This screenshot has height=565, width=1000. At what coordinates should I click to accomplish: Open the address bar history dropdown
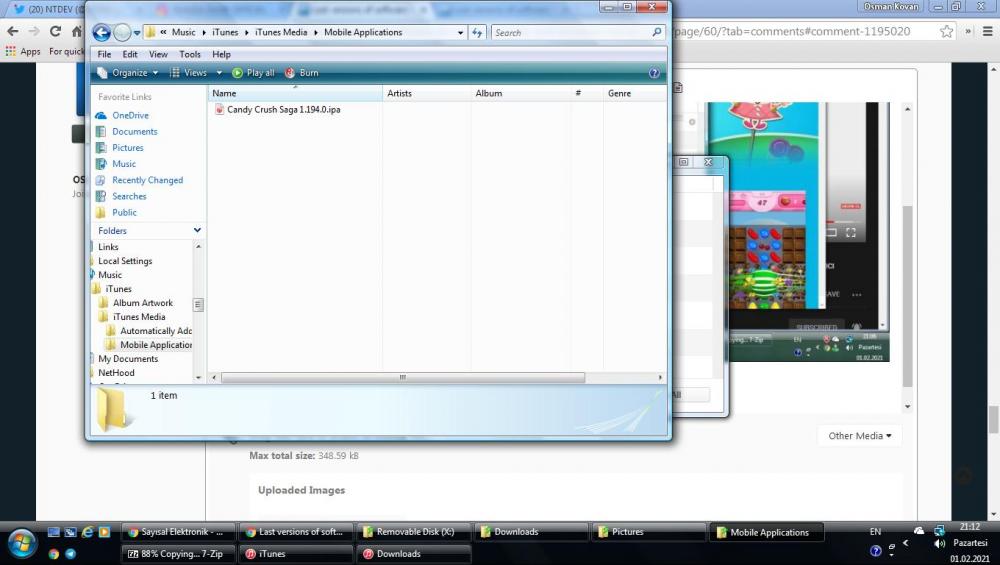tap(460, 33)
